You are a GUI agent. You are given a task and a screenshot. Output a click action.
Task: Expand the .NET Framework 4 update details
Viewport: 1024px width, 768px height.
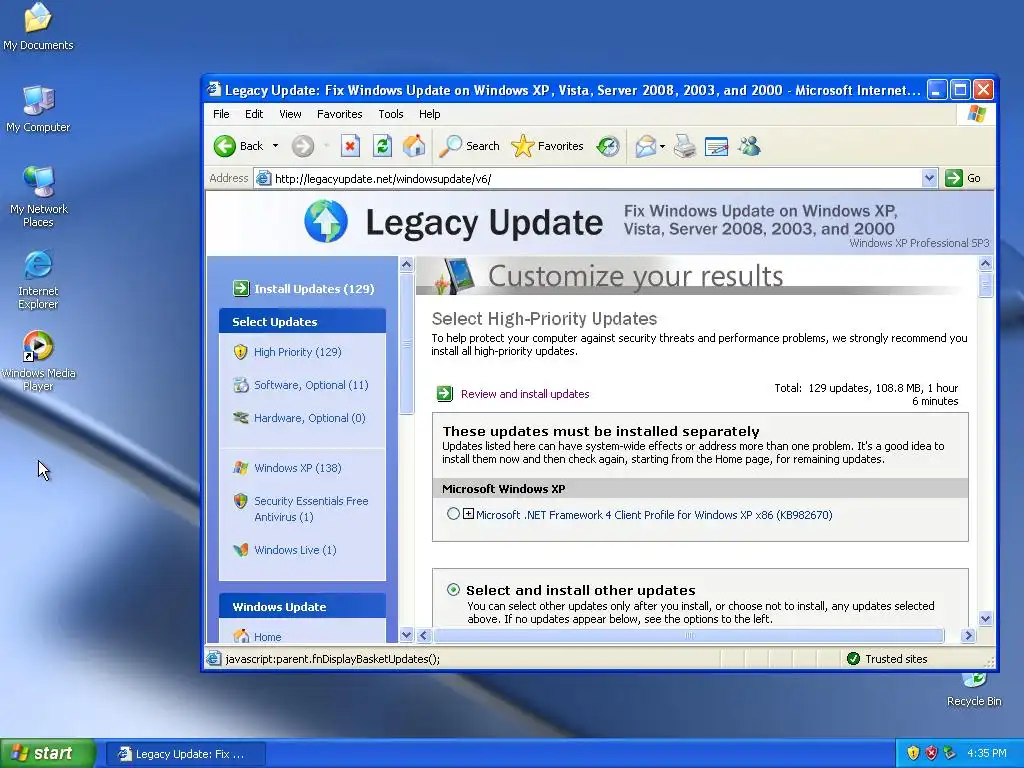click(x=468, y=514)
